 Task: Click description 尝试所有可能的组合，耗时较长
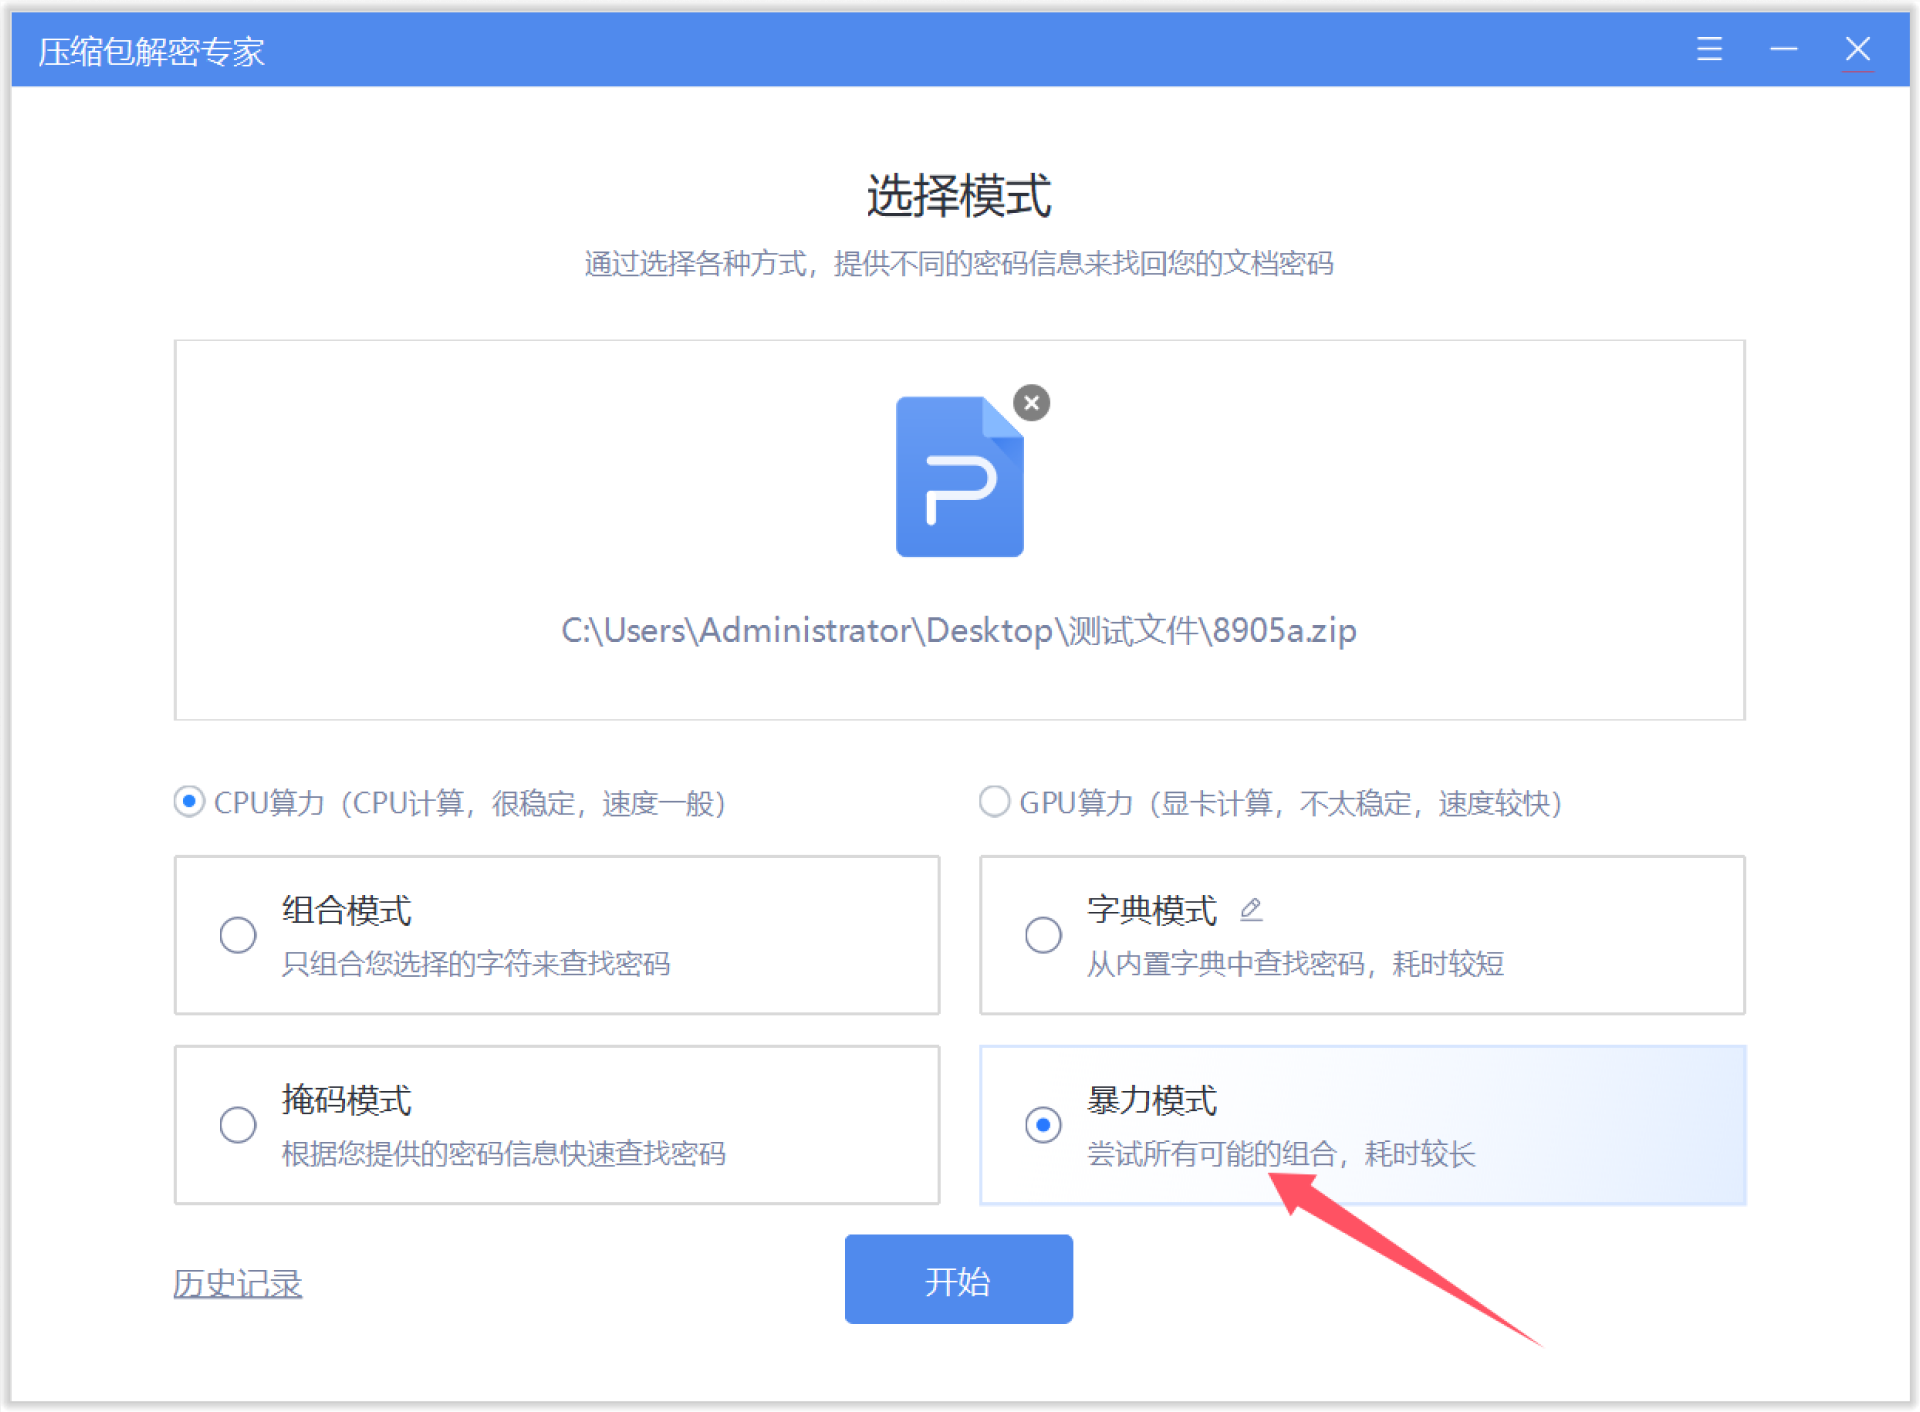(1281, 1153)
